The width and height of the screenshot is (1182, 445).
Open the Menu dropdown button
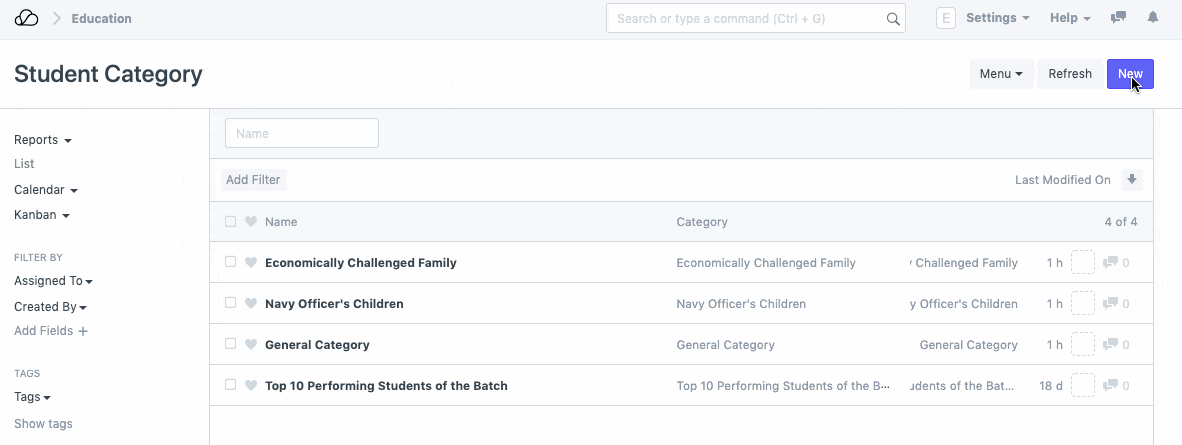coord(1000,74)
